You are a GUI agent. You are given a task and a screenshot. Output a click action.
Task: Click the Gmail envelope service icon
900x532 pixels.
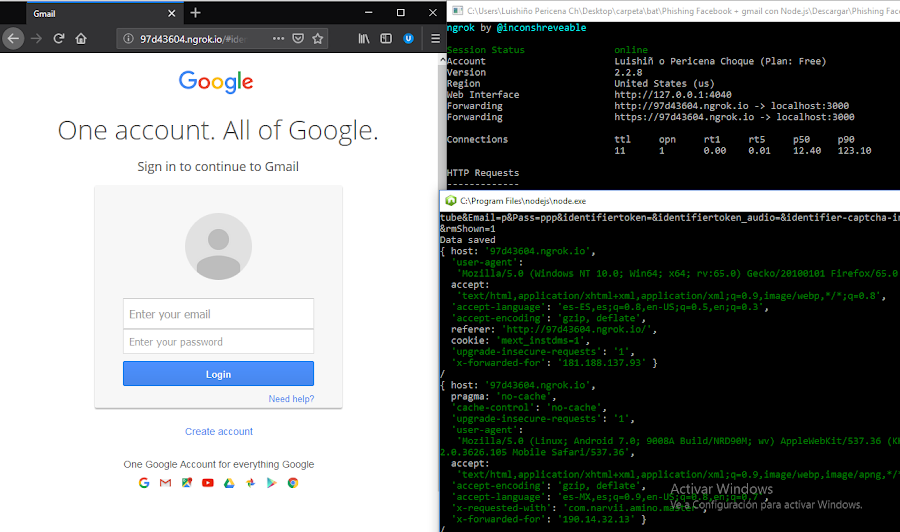[x=165, y=483]
